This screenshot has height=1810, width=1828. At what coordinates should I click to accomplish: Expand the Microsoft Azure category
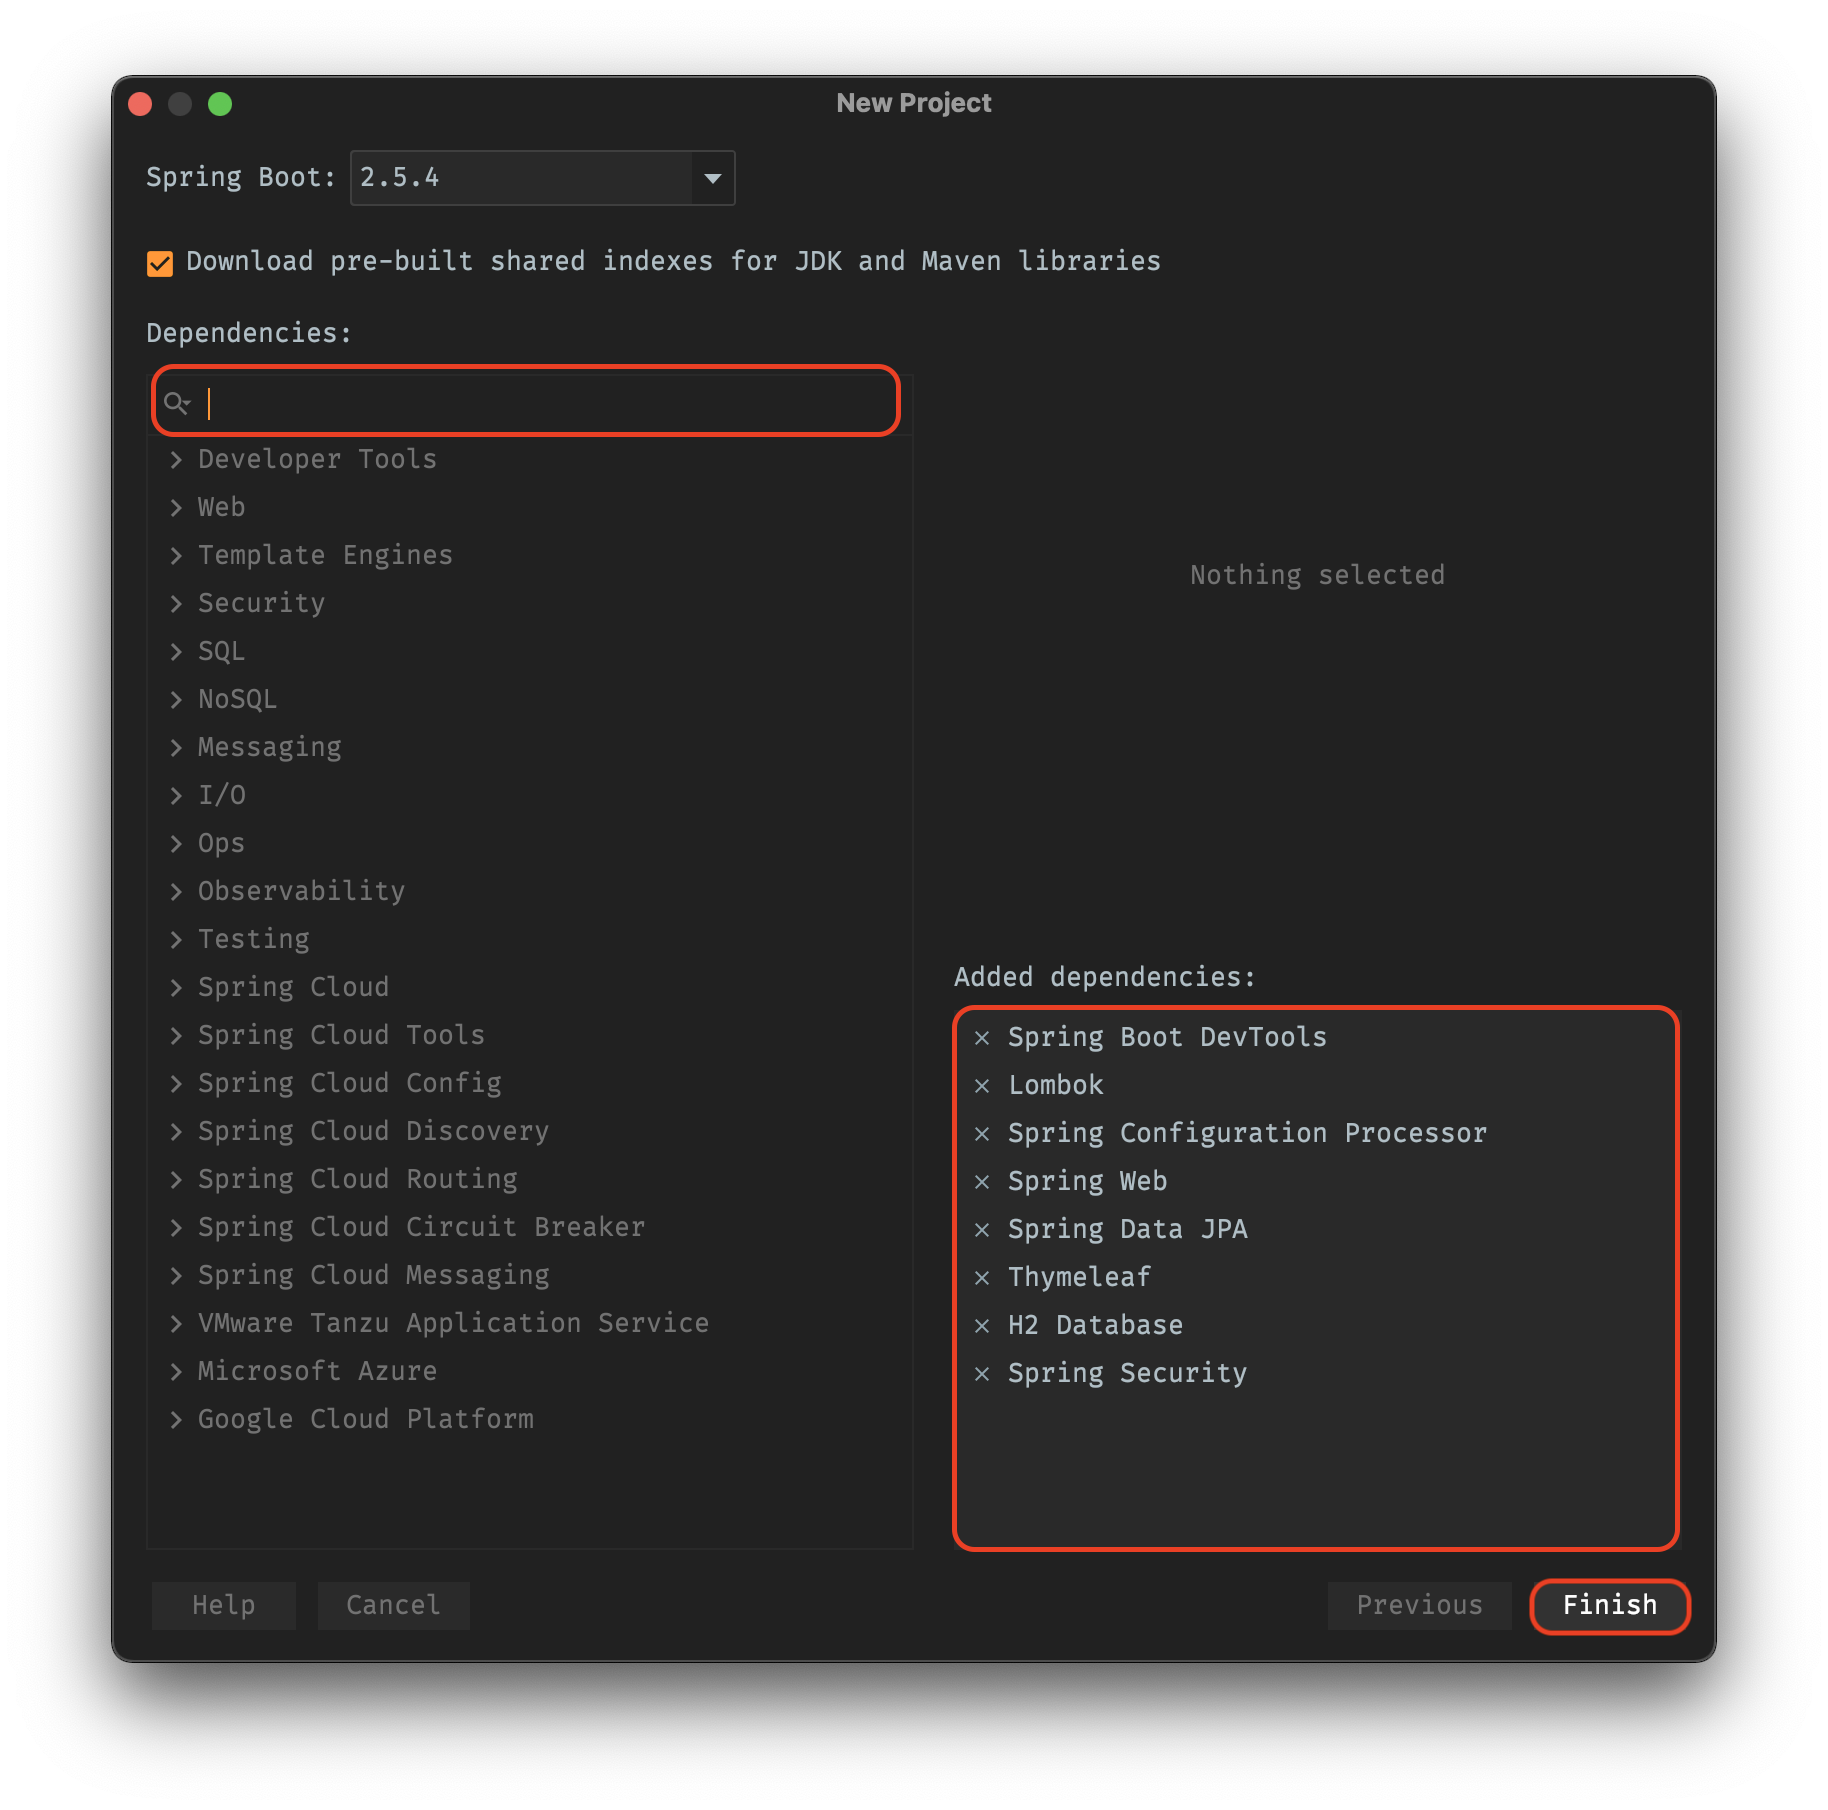pos(176,1372)
